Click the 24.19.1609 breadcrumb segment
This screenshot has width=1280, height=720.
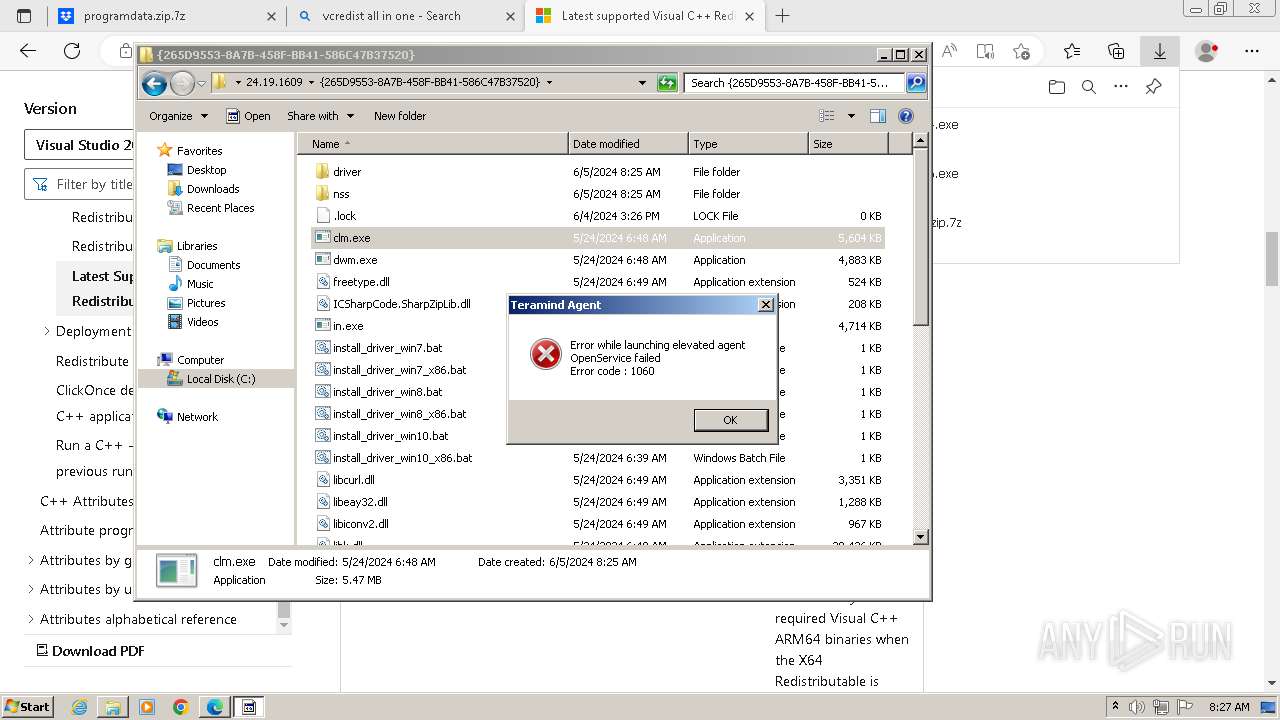tap(274, 83)
